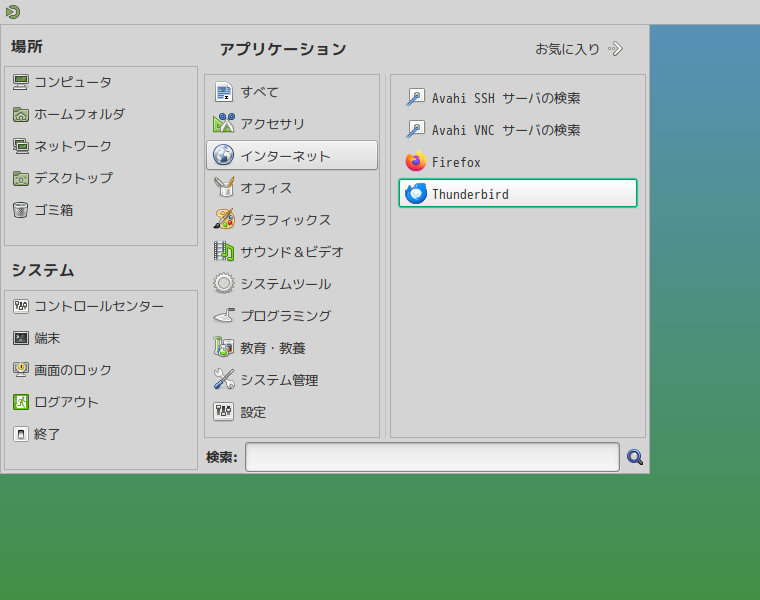
Task: Open the プログラミング category label
Action: [x=286, y=316]
